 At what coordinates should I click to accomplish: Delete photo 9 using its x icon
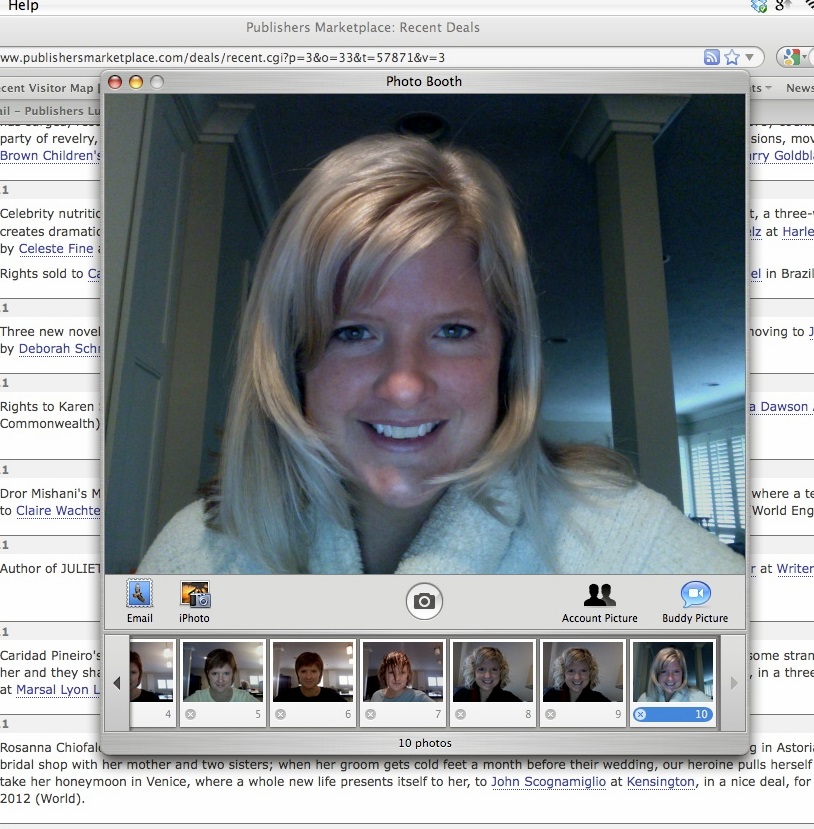tap(550, 714)
